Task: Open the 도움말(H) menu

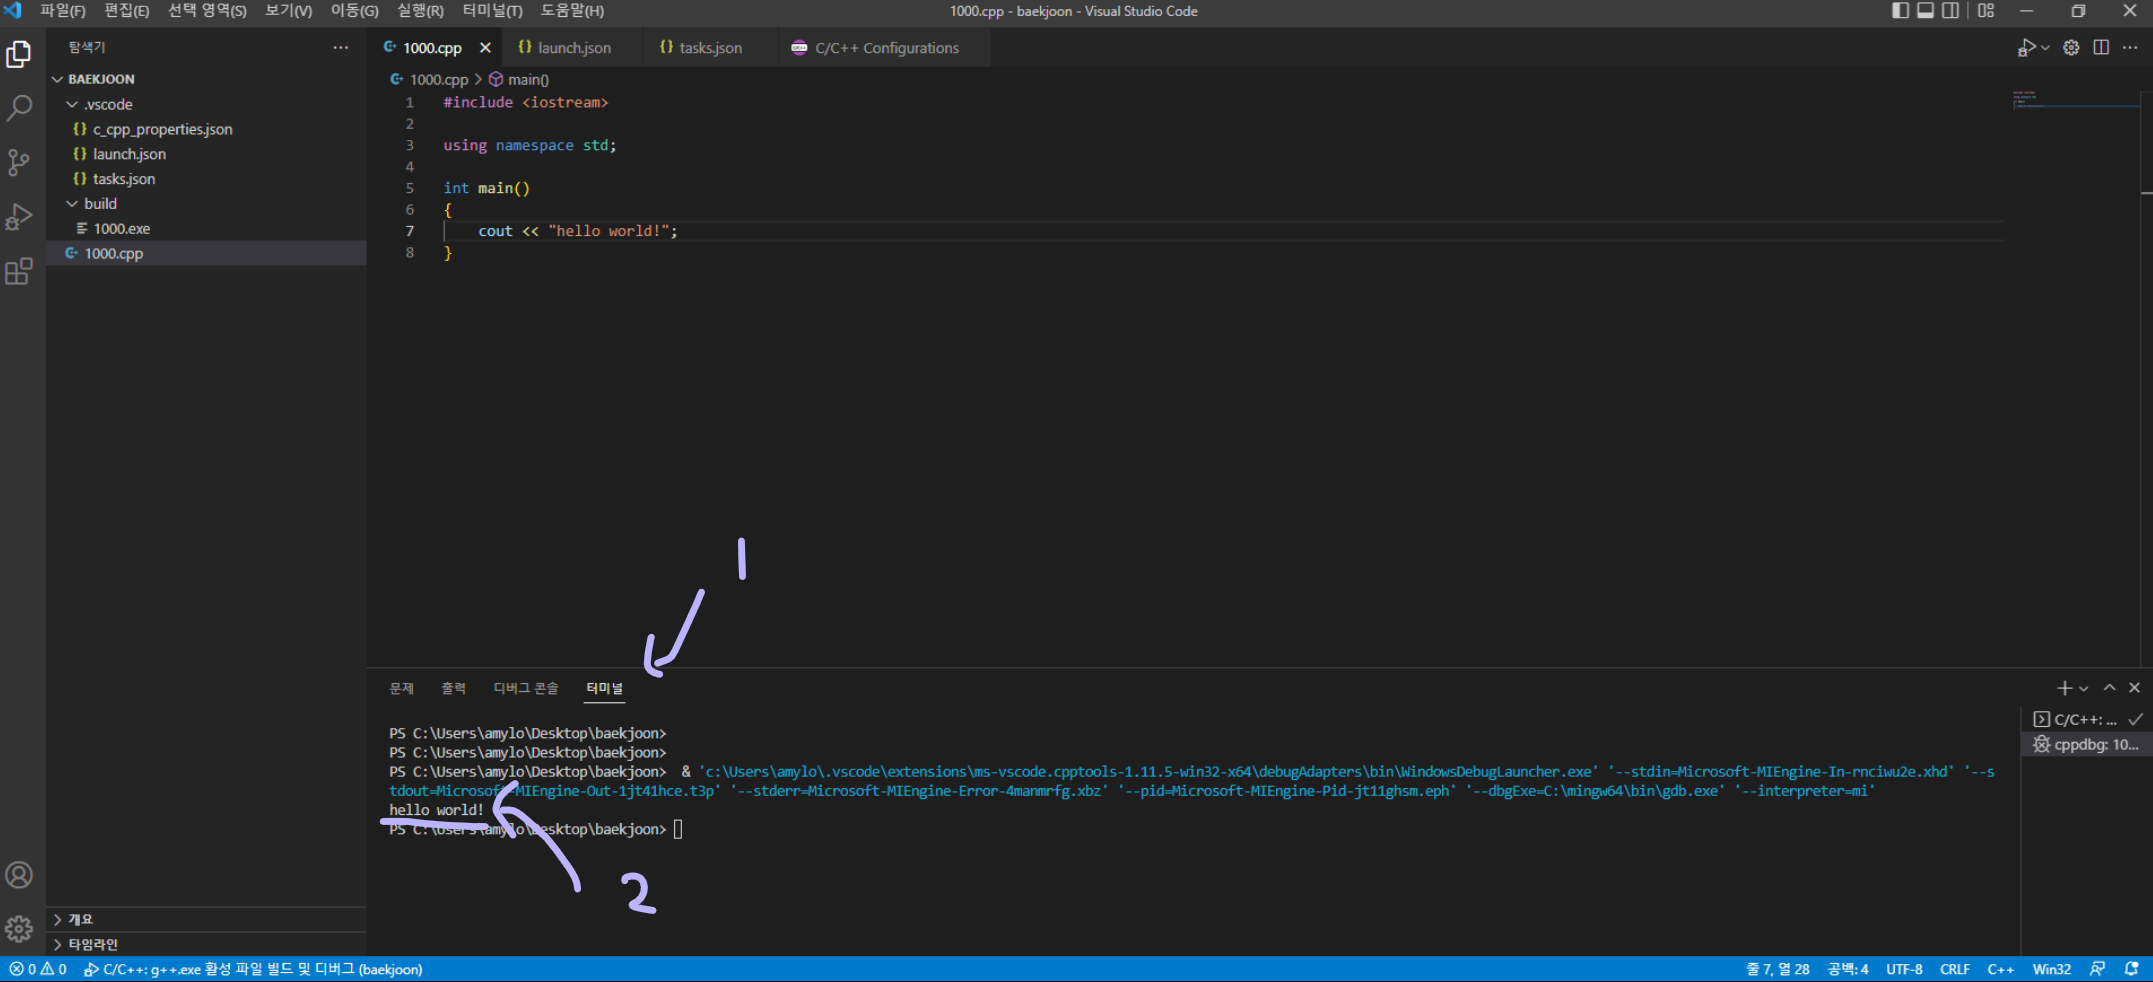Action: coord(572,11)
